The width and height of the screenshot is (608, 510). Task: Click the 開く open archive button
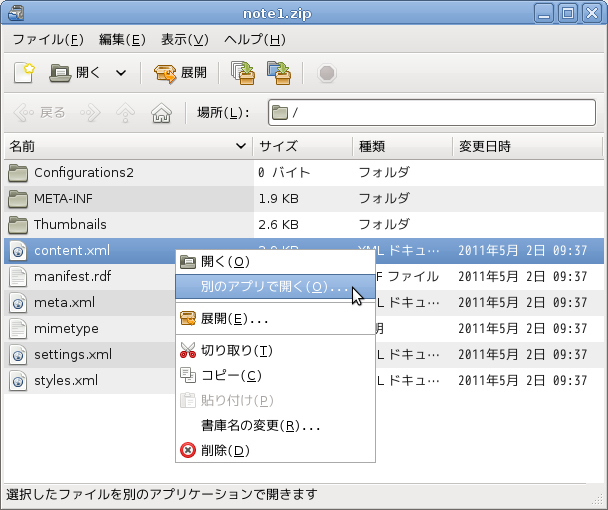75,73
